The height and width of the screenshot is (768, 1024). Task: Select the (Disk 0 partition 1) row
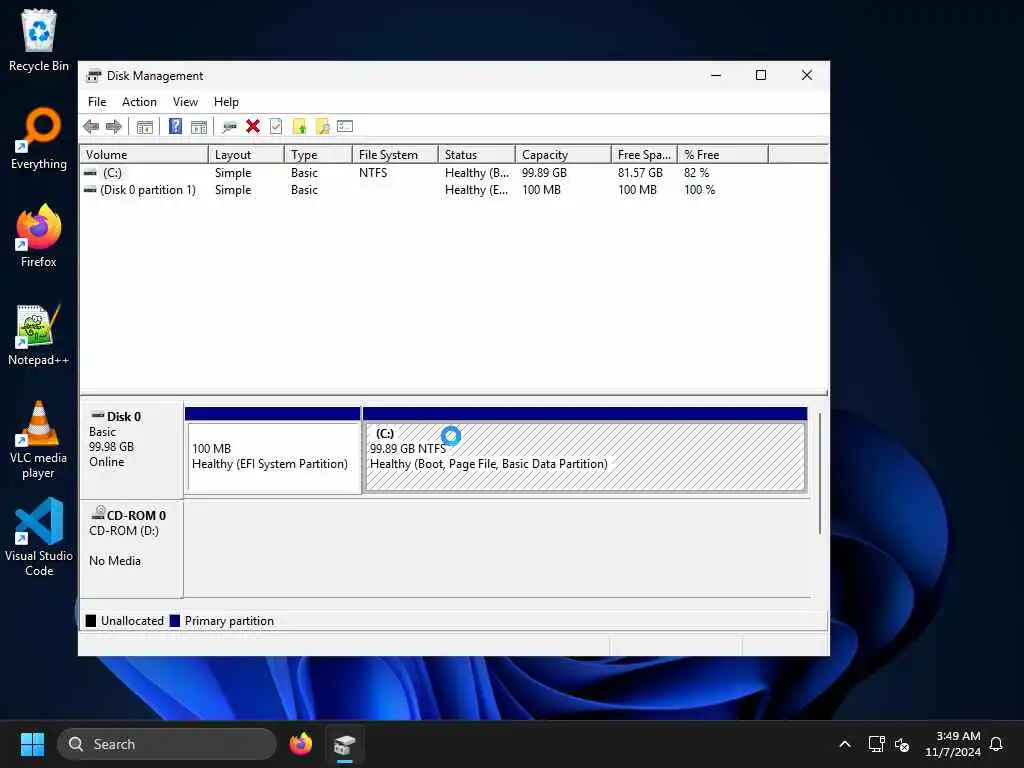click(x=453, y=190)
